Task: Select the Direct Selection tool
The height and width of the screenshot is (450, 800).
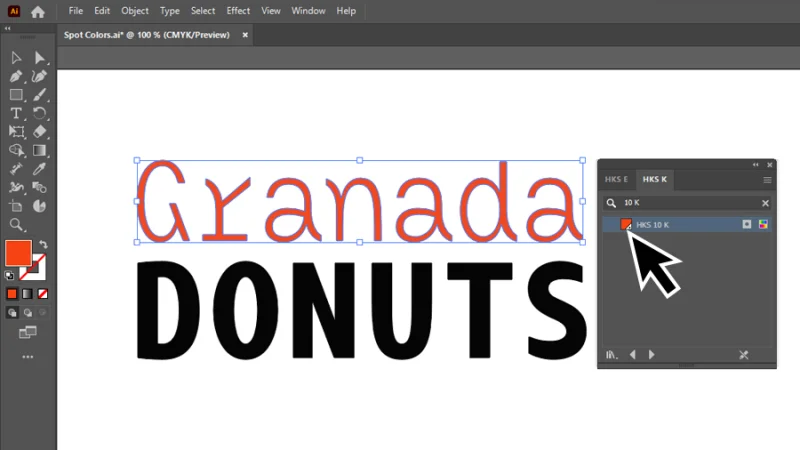Action: (39, 58)
